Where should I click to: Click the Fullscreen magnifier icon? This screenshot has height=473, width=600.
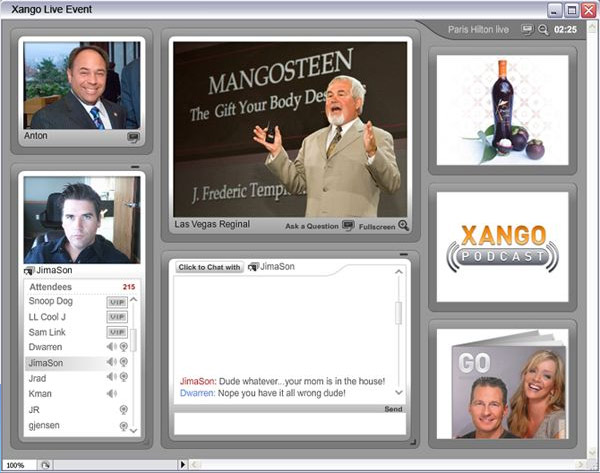[x=404, y=225]
